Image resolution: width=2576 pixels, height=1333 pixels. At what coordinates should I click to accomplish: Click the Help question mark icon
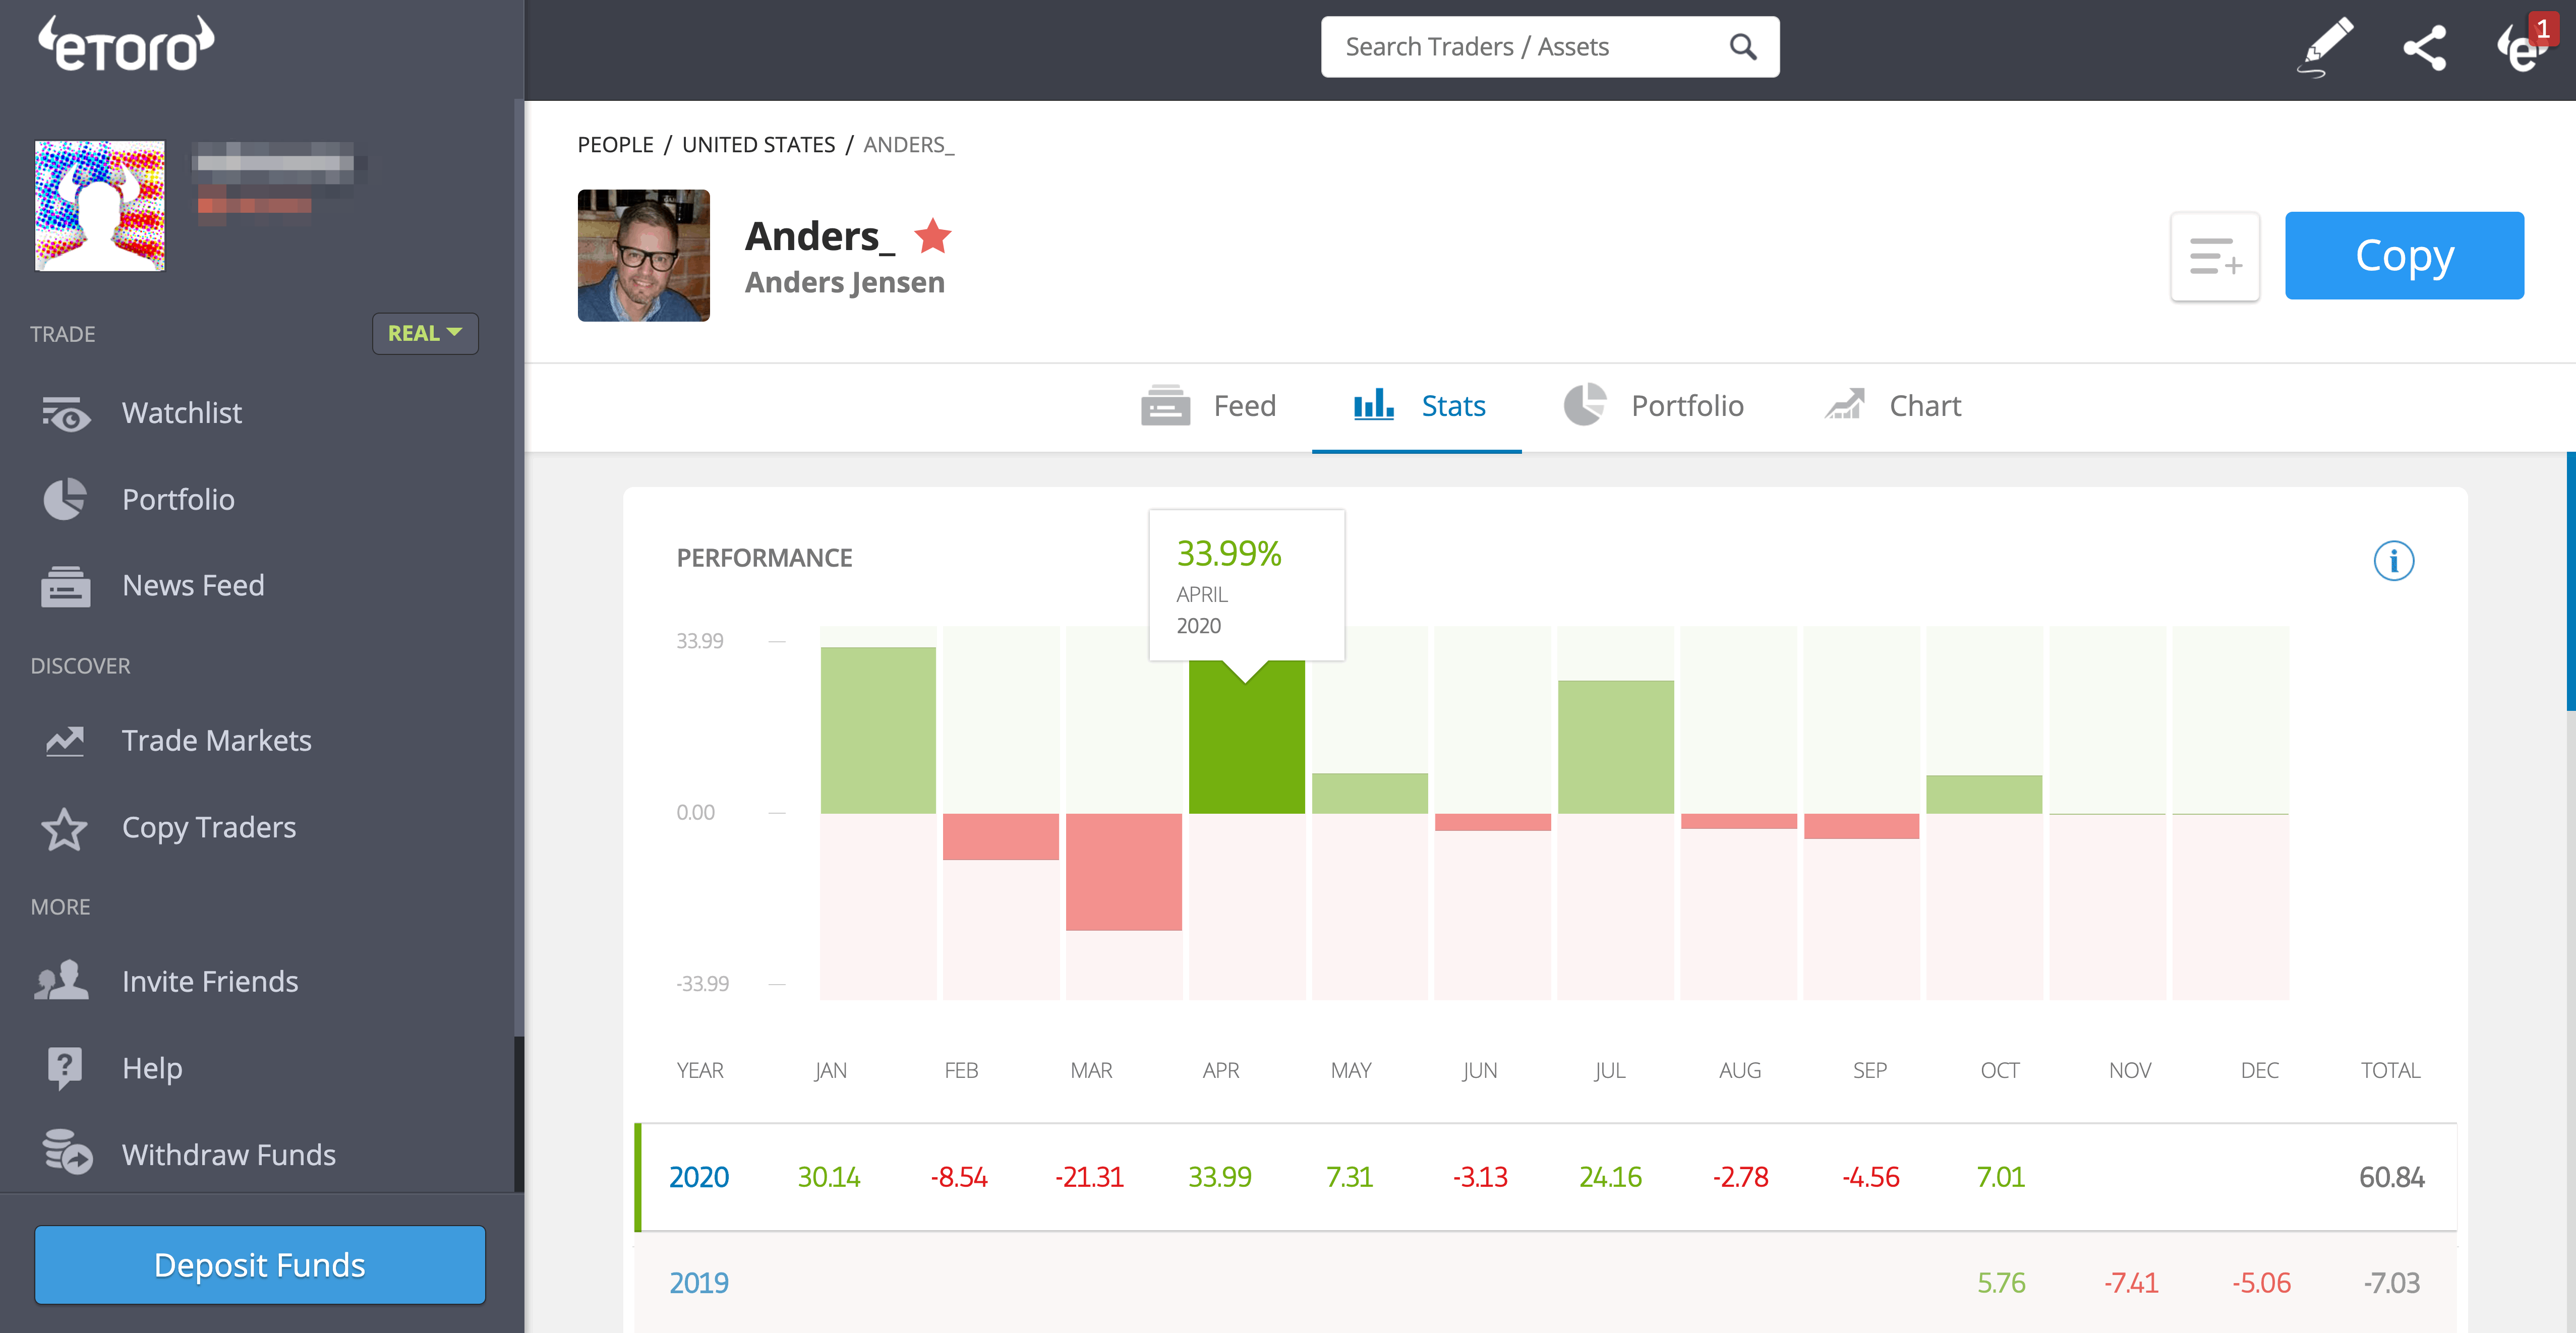[65, 1068]
